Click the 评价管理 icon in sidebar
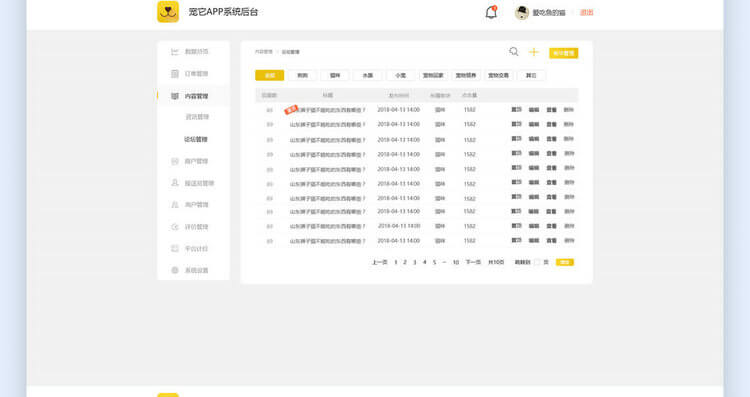Screen dimensions: 750x397 tap(175, 227)
